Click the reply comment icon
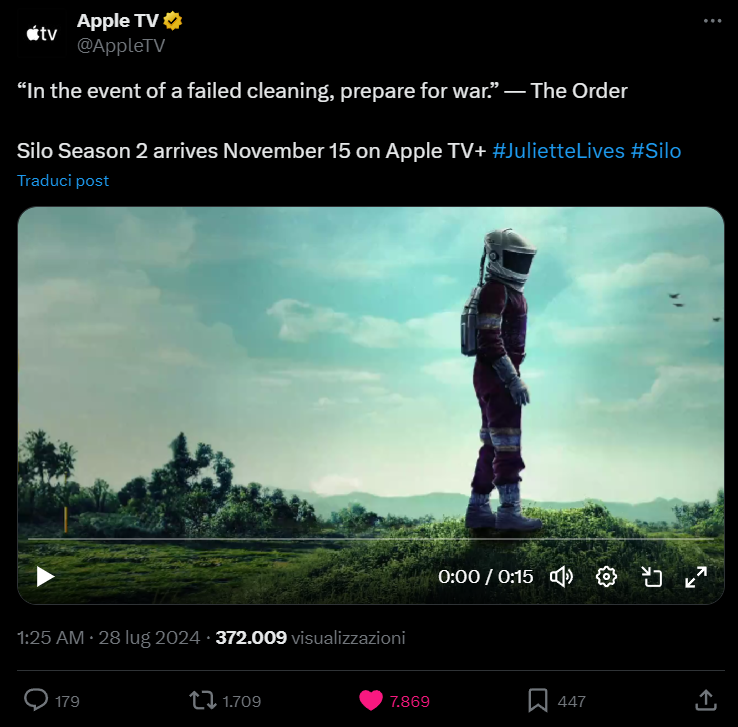Screen dimensions: 738x727 pos(37,700)
